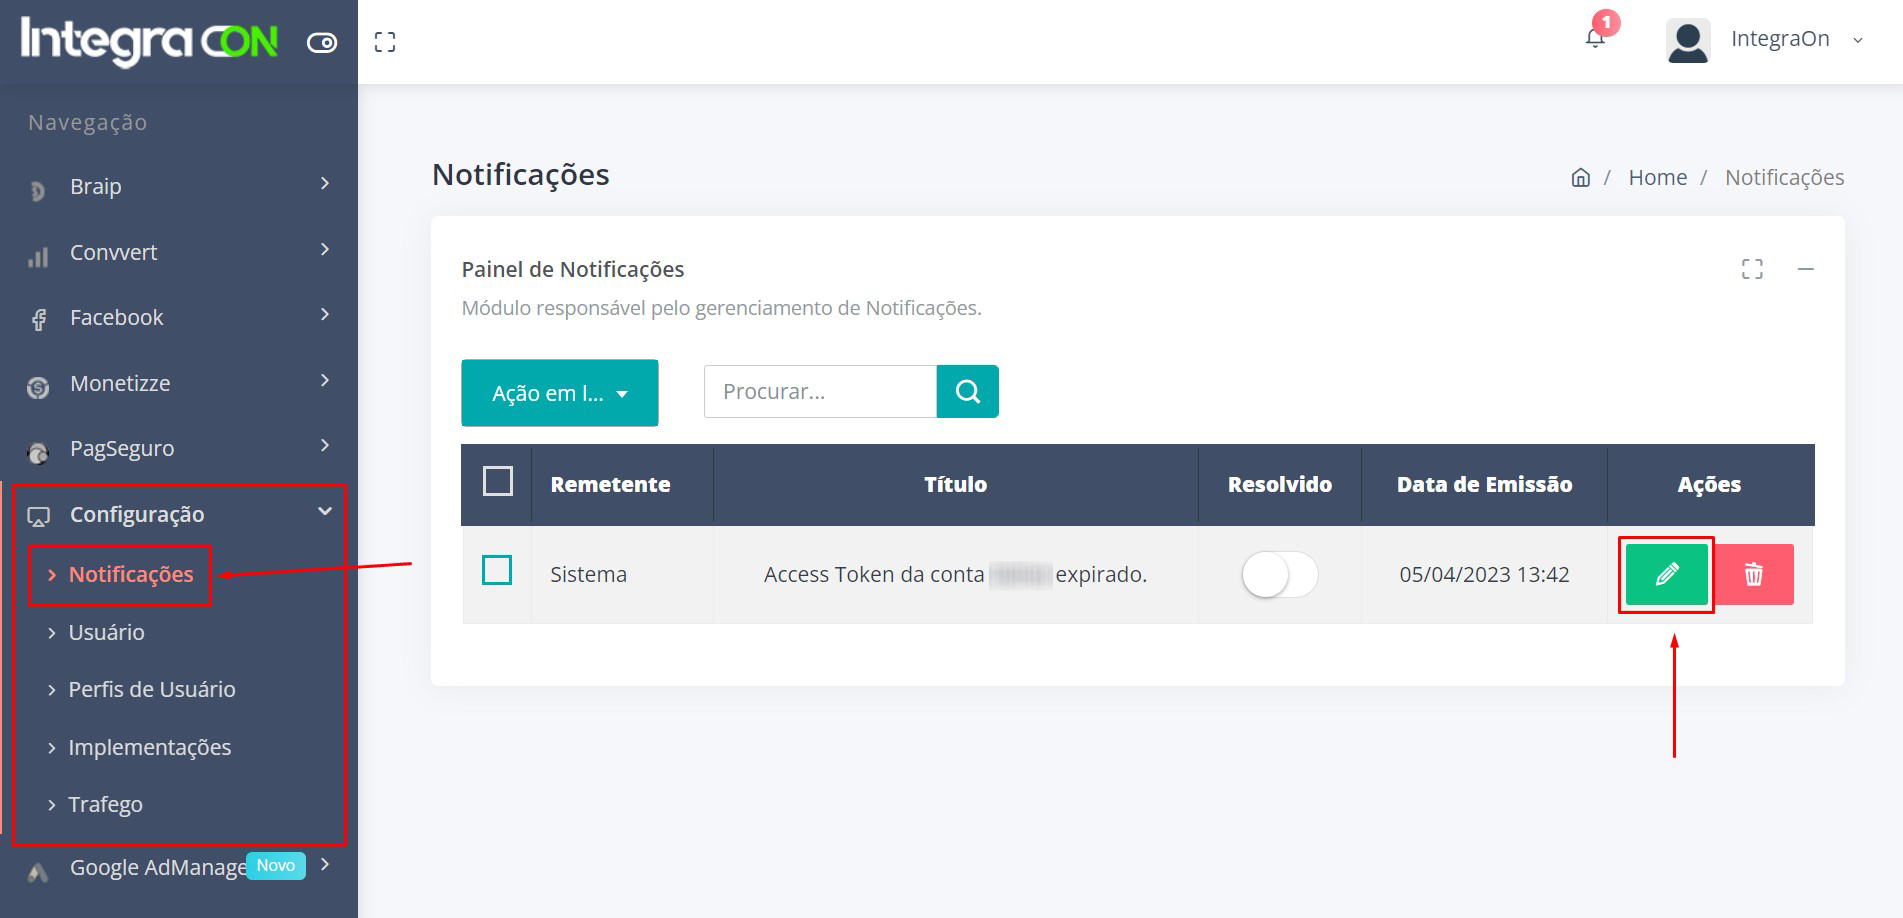1903x918 pixels.
Task: Expand the panel using the card fullscreen icon
Action: (x=1752, y=269)
